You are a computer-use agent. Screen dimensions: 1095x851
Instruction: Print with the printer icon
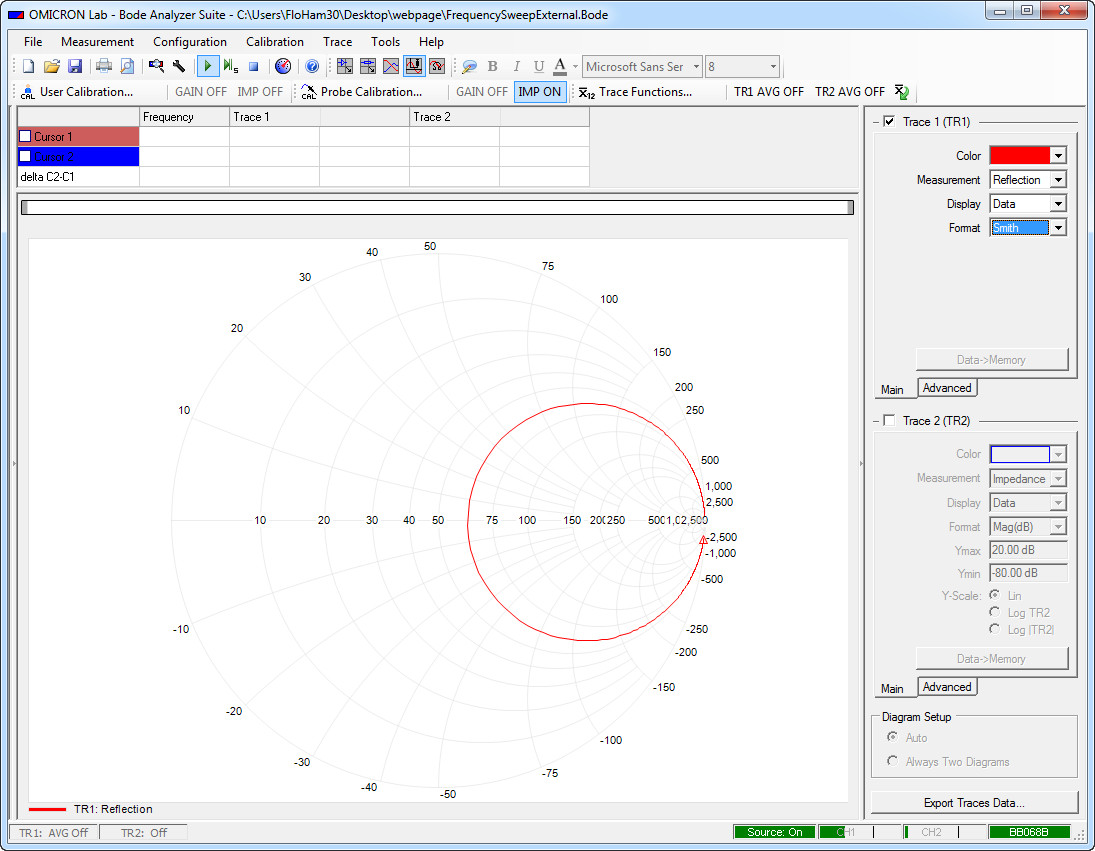(104, 66)
